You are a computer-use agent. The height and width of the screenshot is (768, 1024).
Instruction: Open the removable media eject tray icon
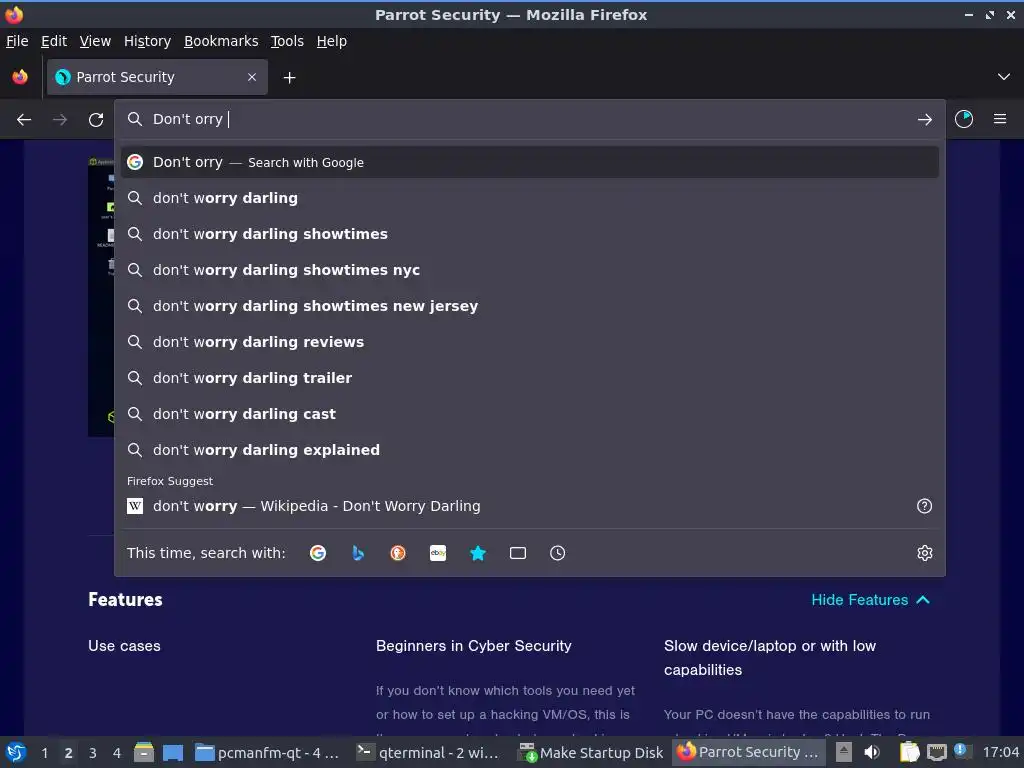point(844,752)
